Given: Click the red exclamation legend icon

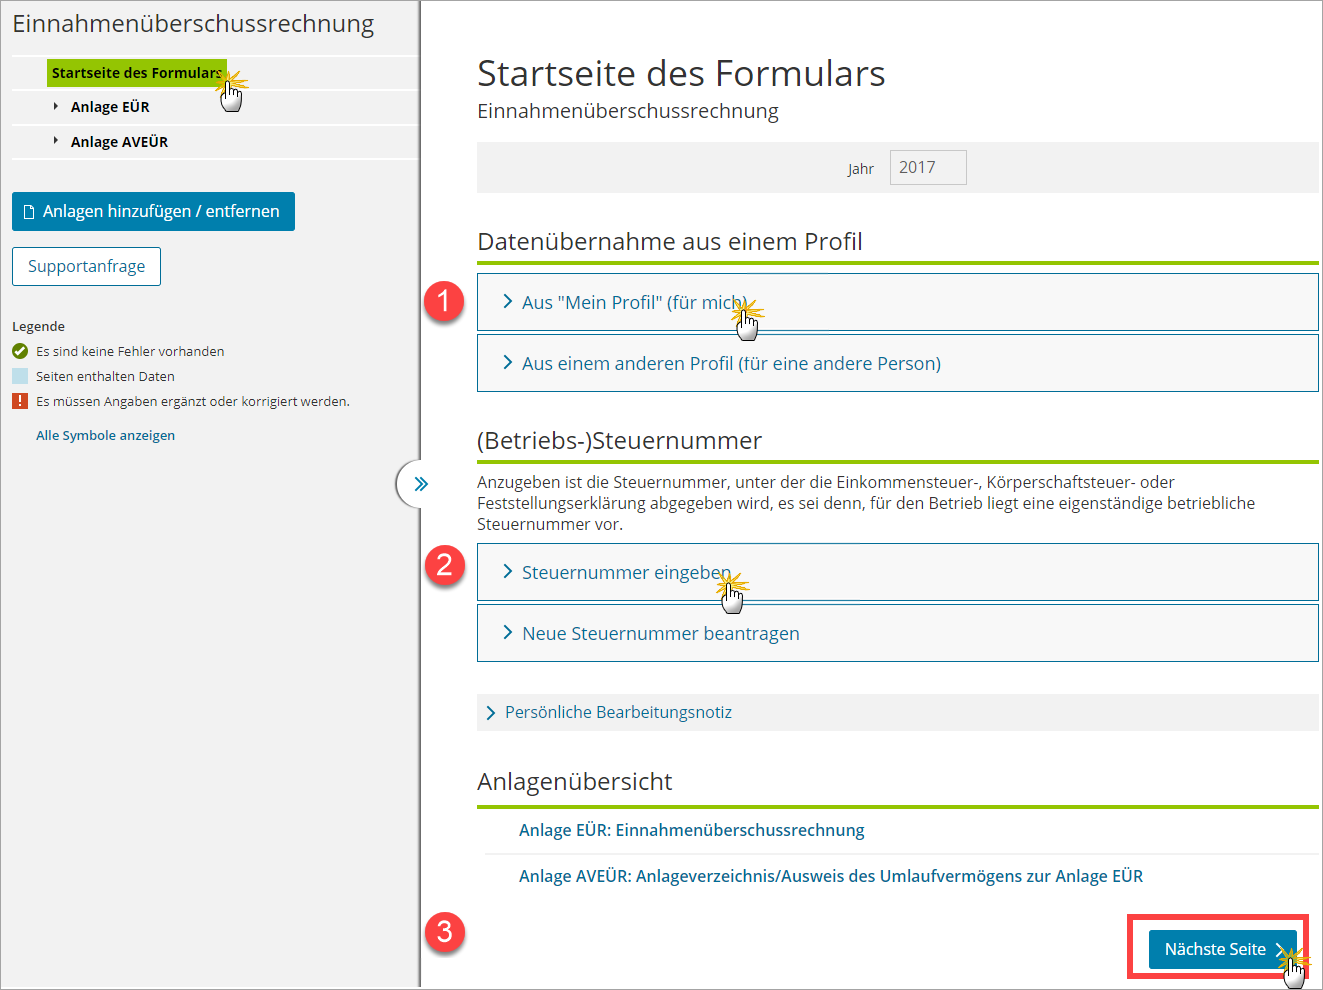Looking at the screenshot, I should (20, 401).
